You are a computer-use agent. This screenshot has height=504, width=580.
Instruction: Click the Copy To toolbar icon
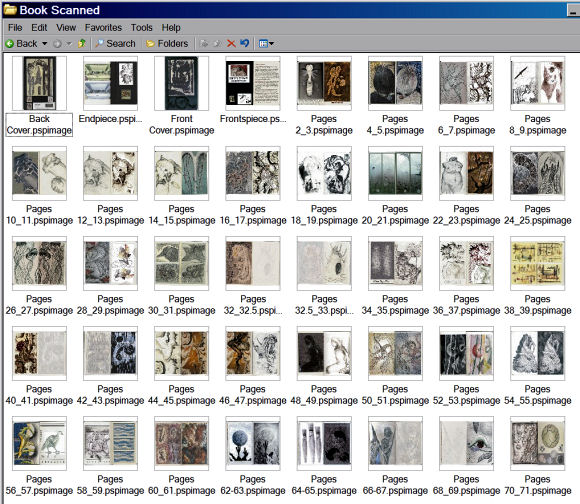pos(217,44)
